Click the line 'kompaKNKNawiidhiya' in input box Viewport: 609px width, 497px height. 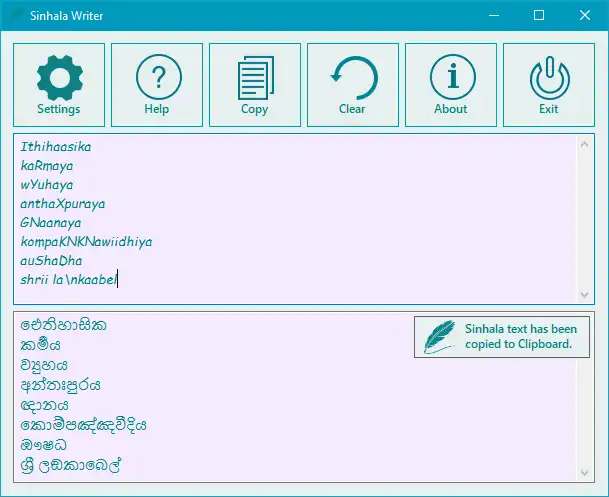pyautogui.click(x=86, y=242)
